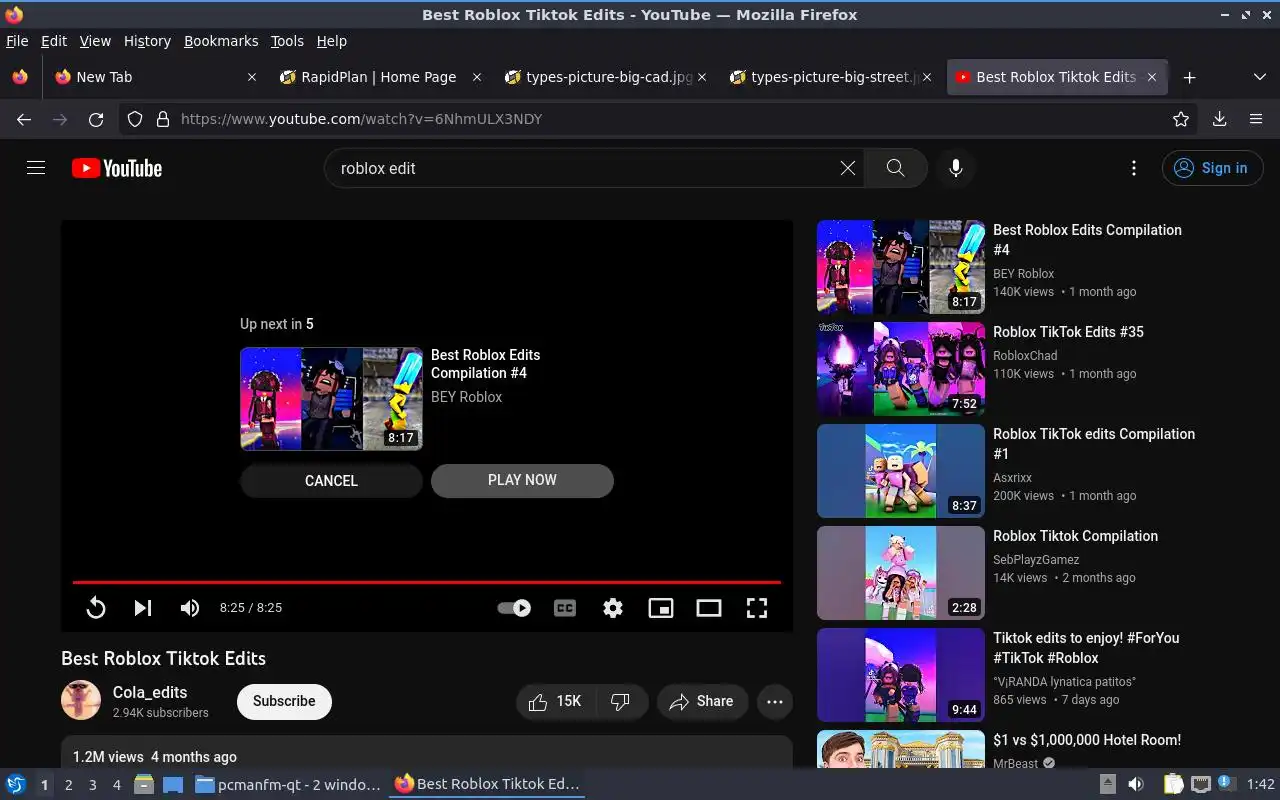Switch to theater mode icon
1280x800 pixels.
click(709, 607)
